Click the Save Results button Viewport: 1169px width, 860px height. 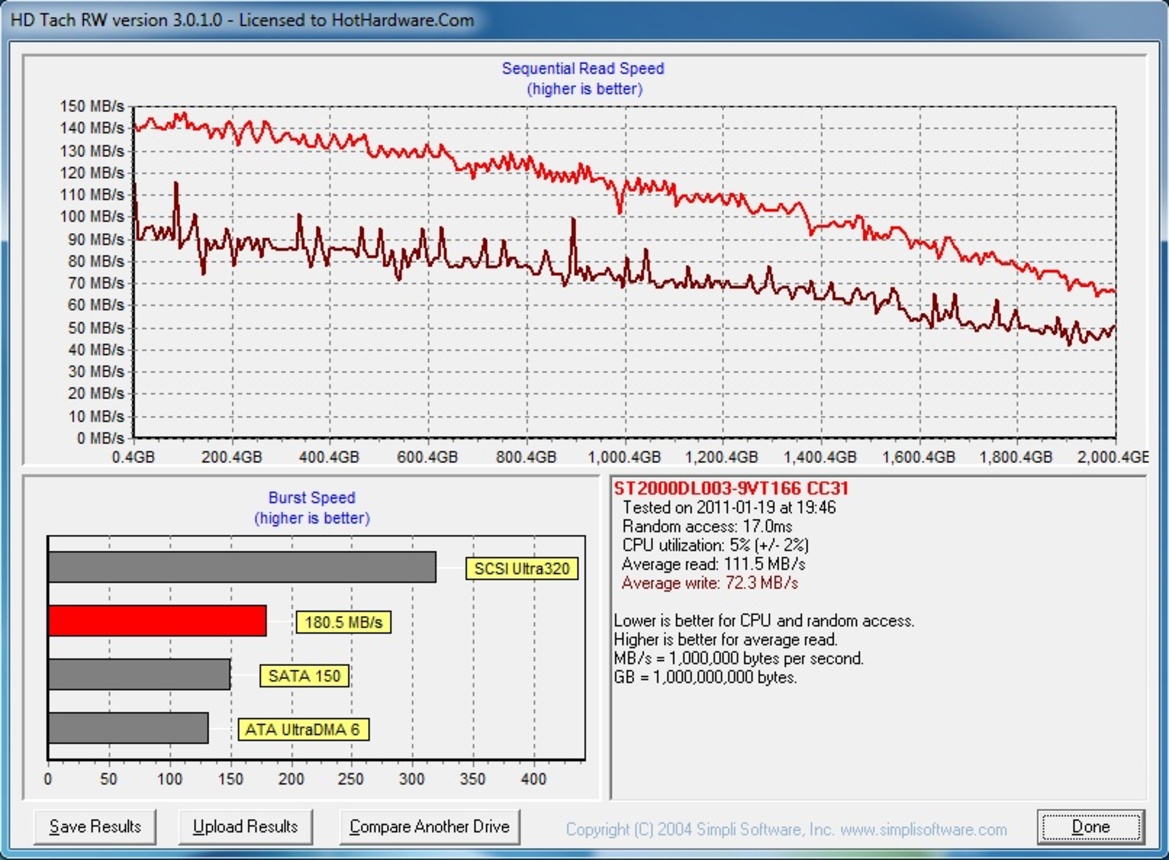tap(95, 826)
